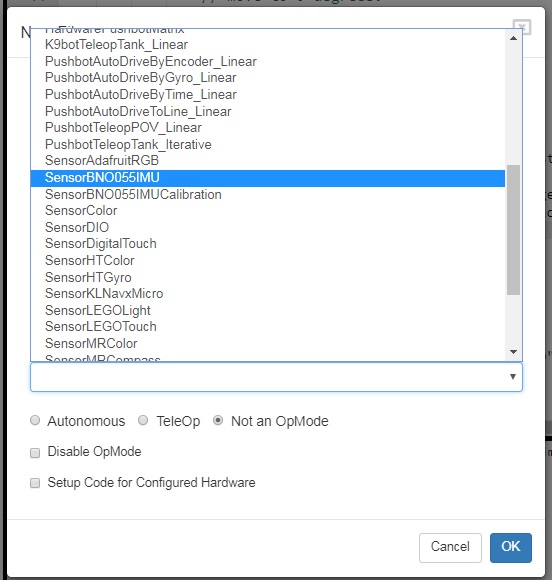This screenshot has height=580, width=552.
Task: Pick PushbotAutoDriveByEncoder_Linear sample
Action: pyautogui.click(x=268, y=61)
